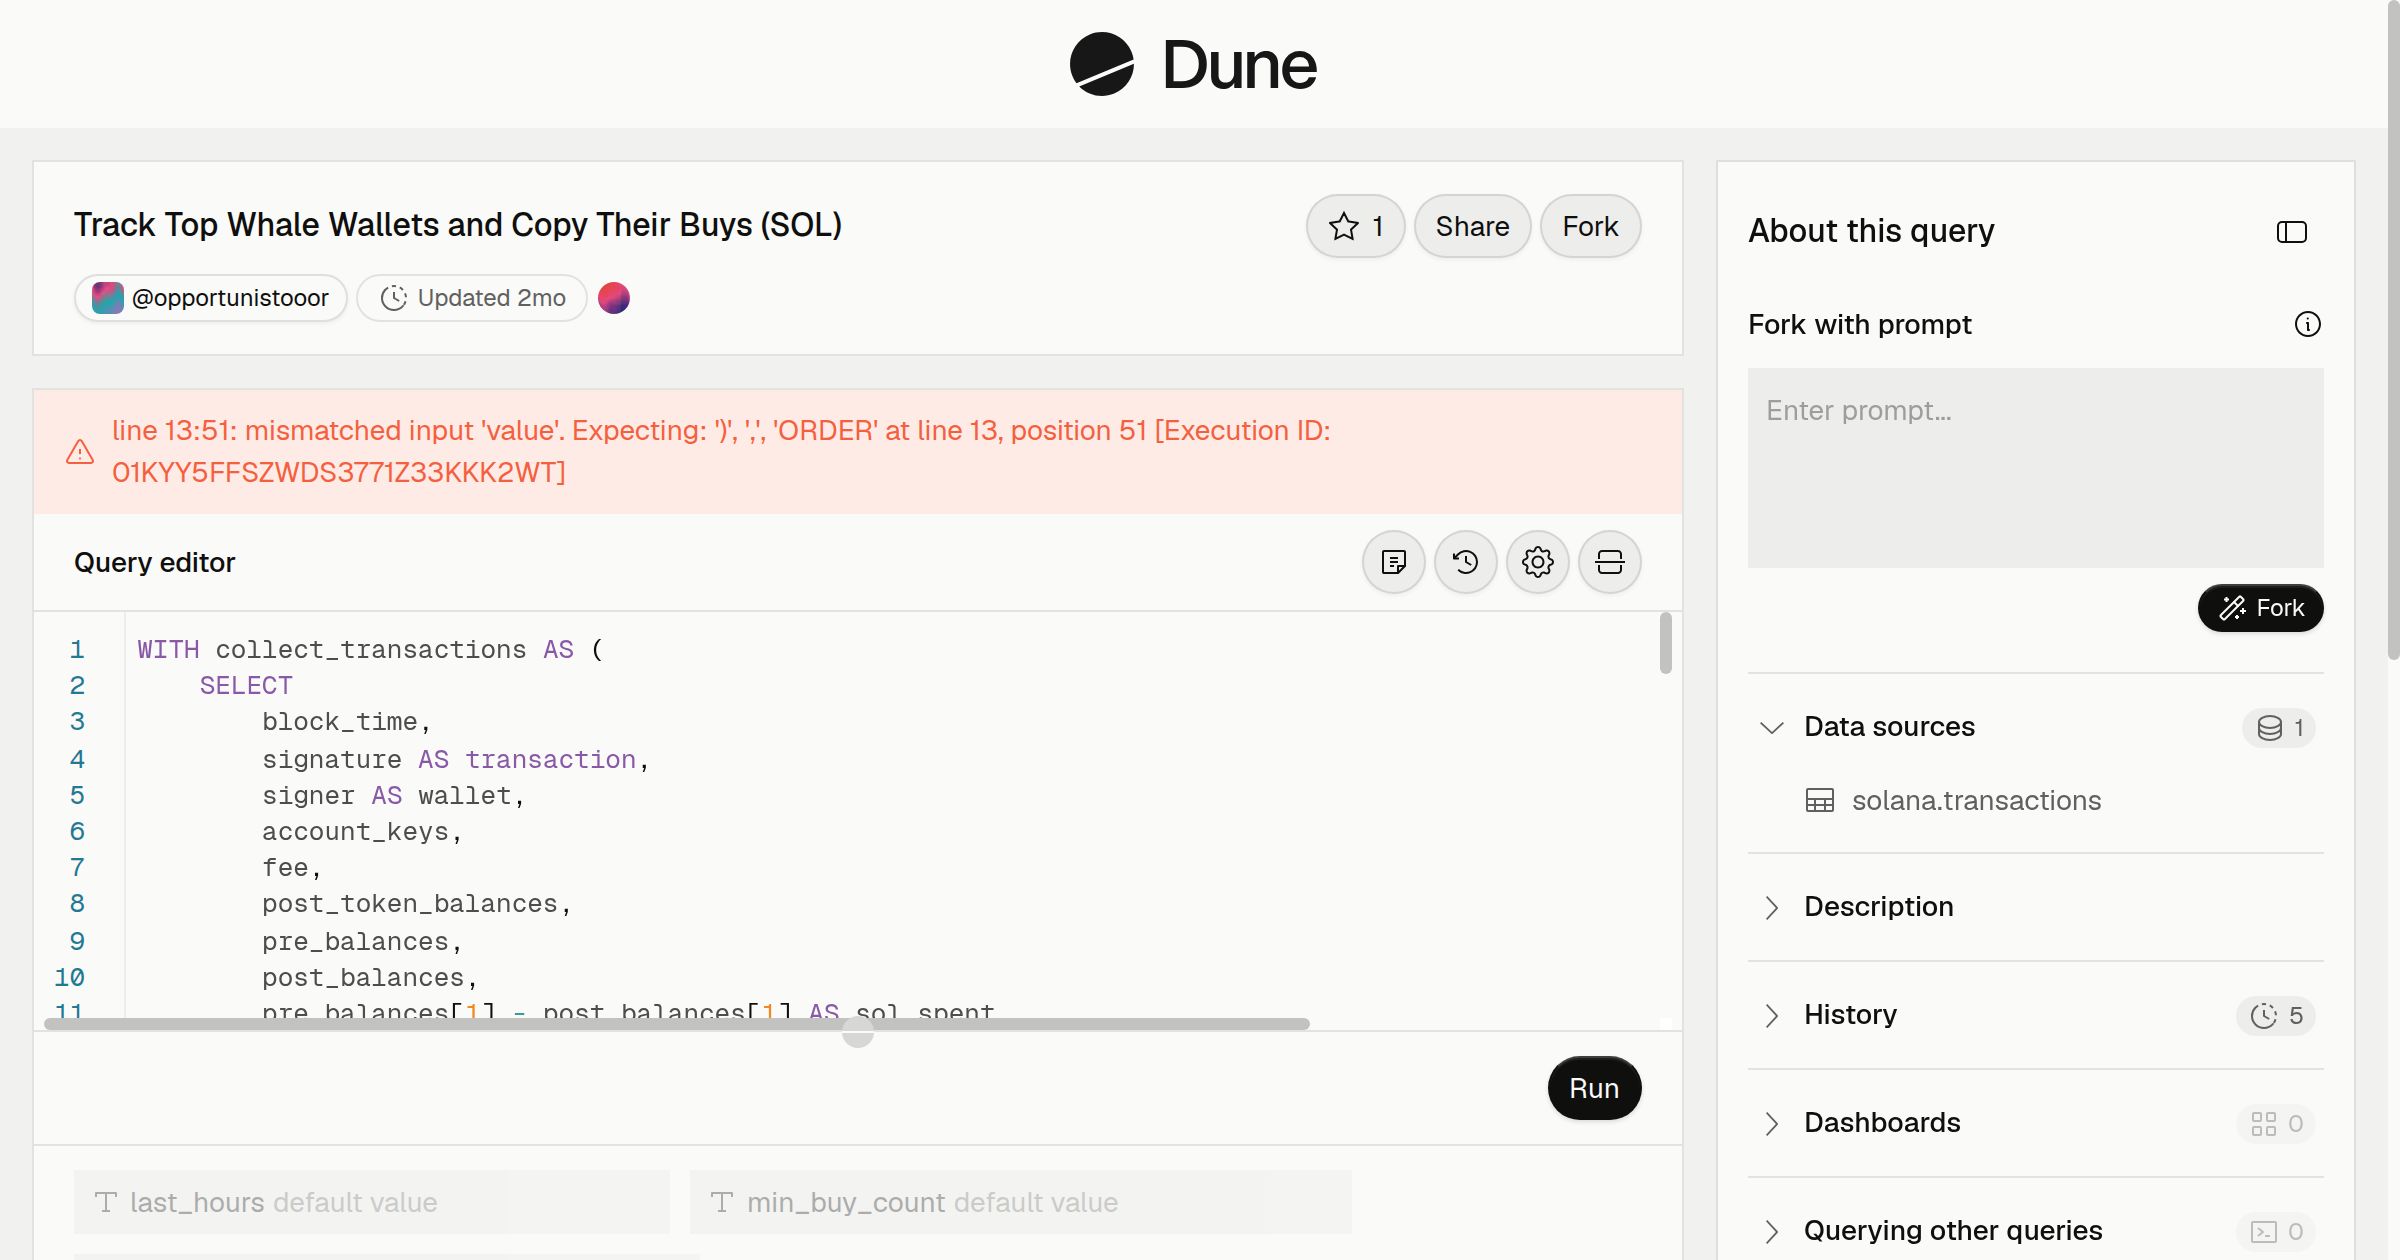The image size is (2400, 1260).
Task: Toggle the editor expand layout icon
Action: pos(1610,562)
